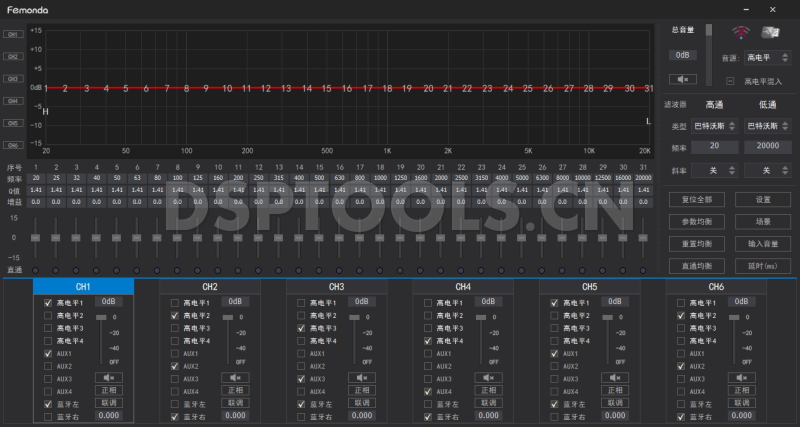
Task: Mute channel CH4 with speaker icon
Action: point(488,378)
